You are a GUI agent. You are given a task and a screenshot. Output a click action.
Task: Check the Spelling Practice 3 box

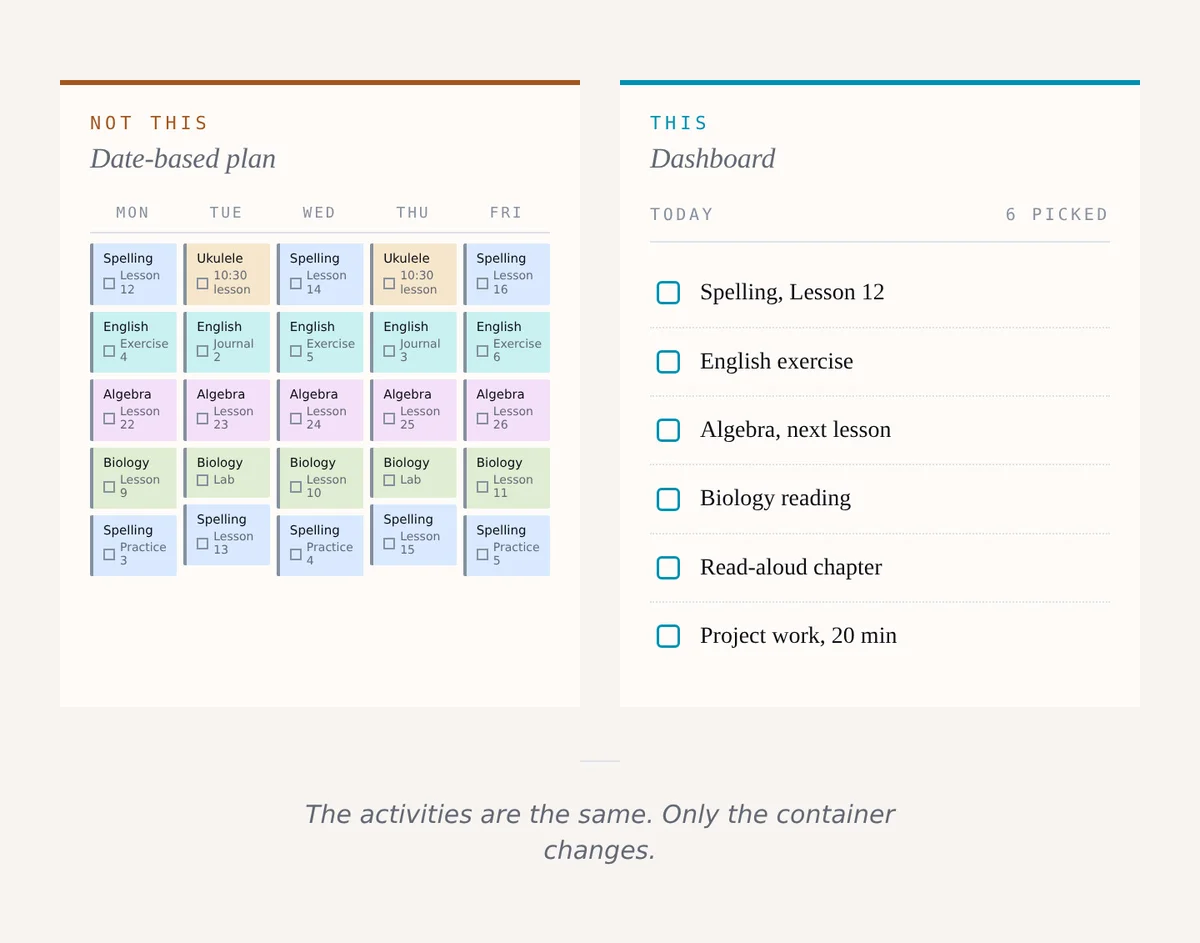tap(109, 555)
